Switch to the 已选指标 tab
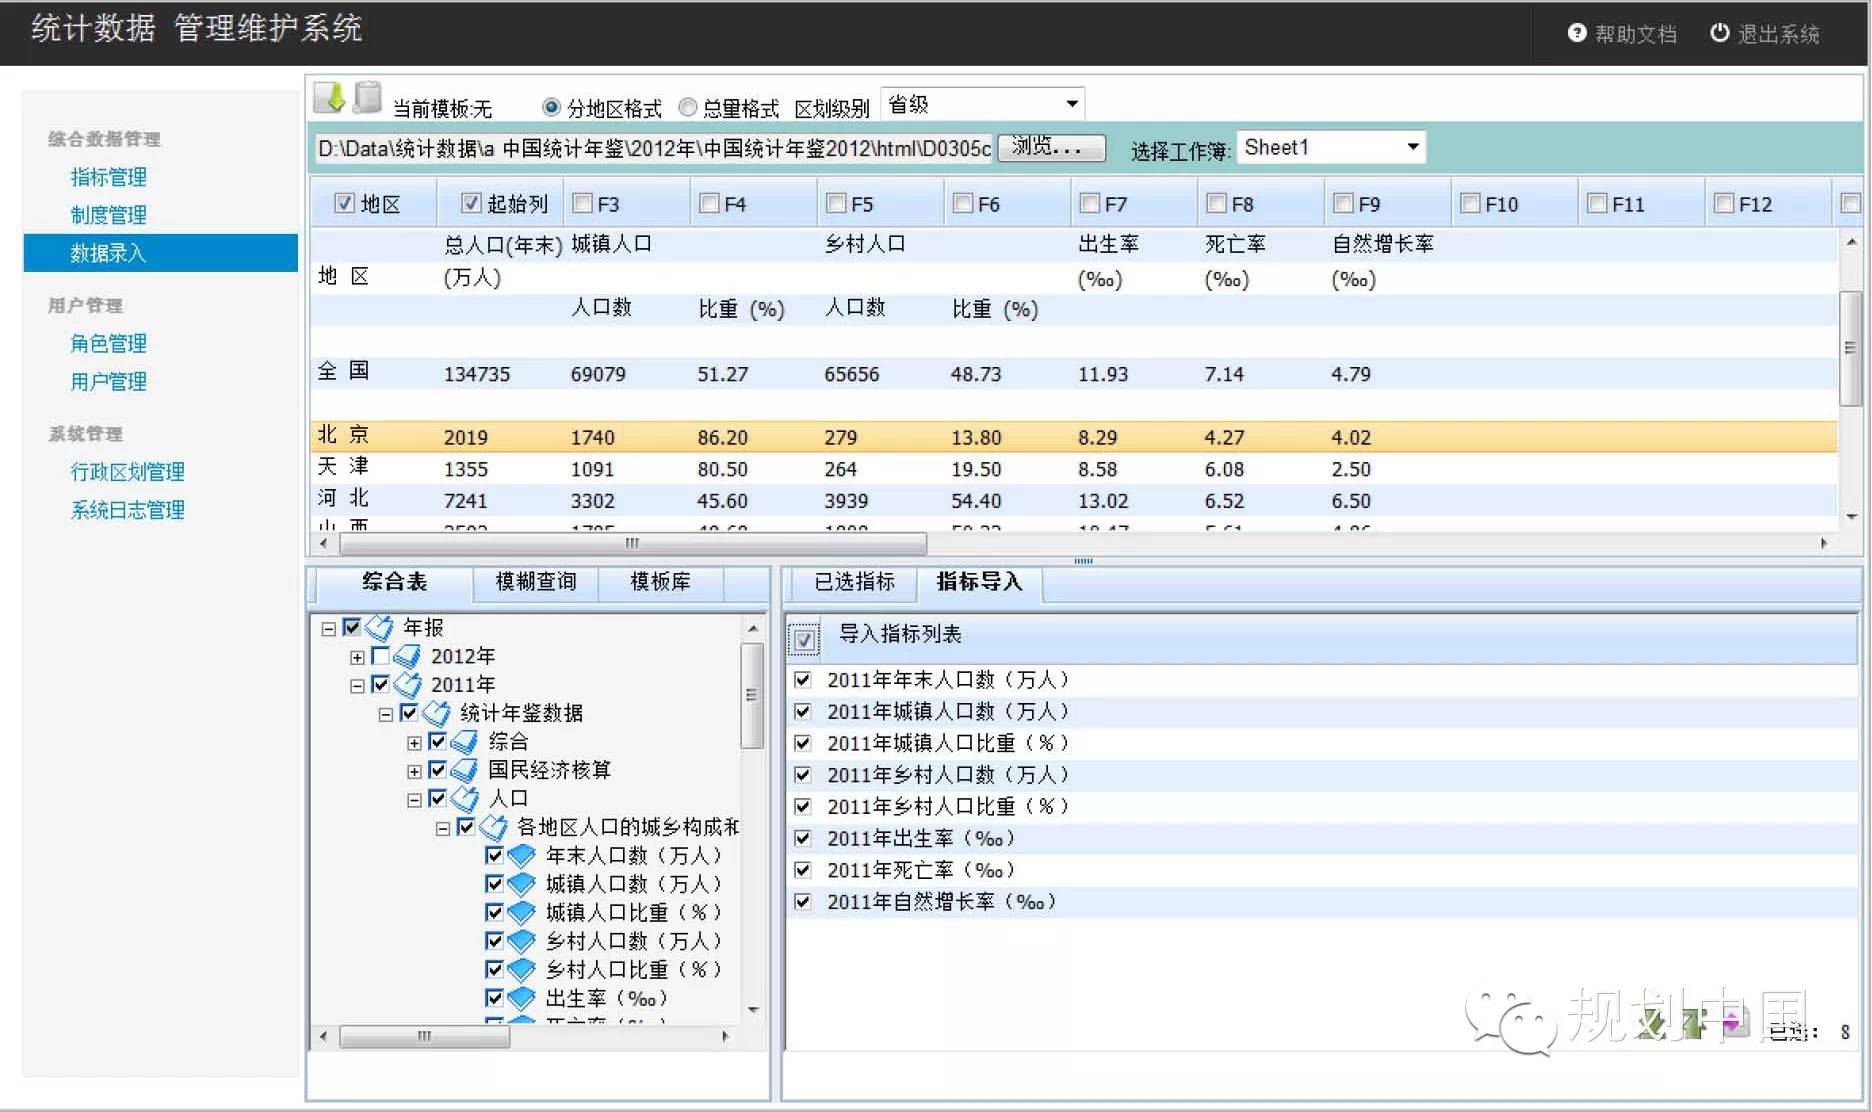 (x=854, y=582)
